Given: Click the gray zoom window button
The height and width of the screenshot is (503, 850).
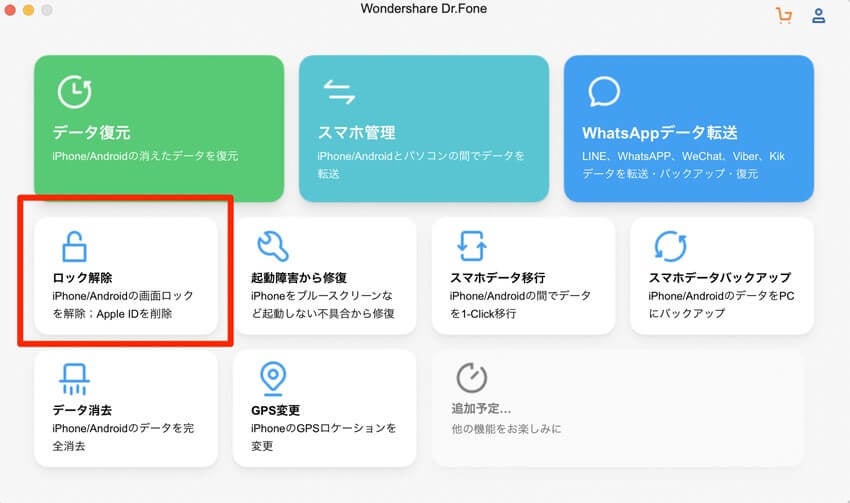Looking at the screenshot, I should point(47,10).
